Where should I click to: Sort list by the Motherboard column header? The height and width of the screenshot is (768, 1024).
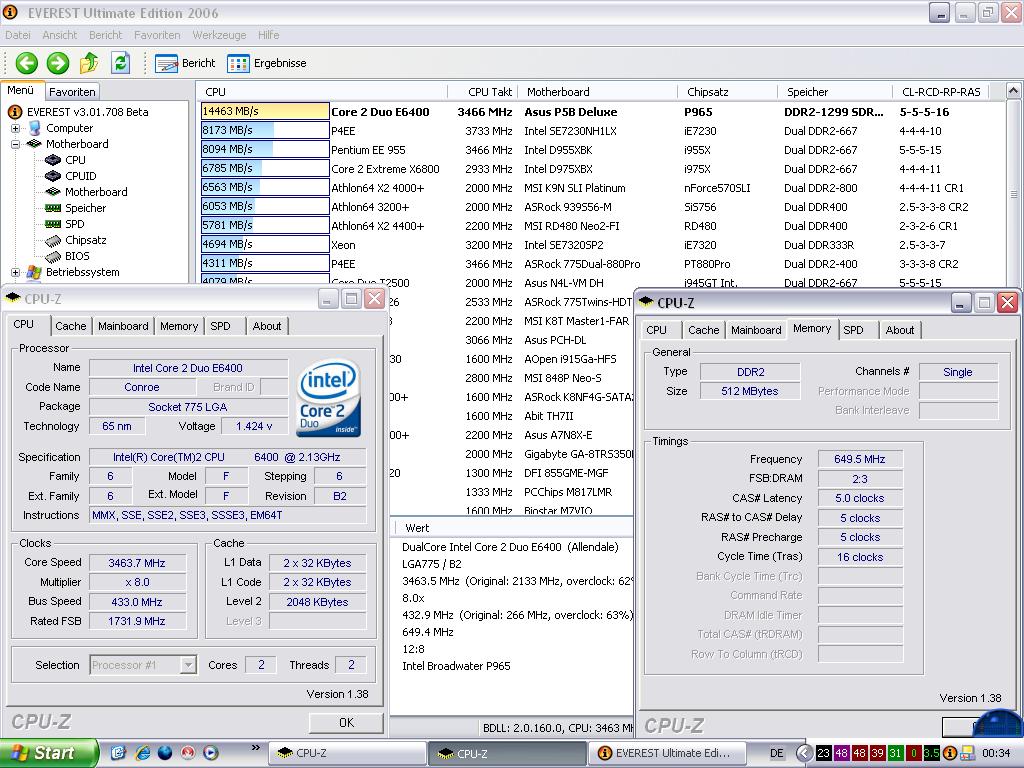[x=558, y=92]
